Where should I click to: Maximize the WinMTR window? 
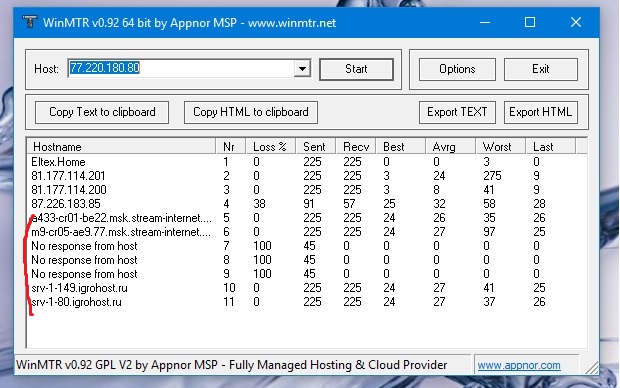click(x=530, y=23)
